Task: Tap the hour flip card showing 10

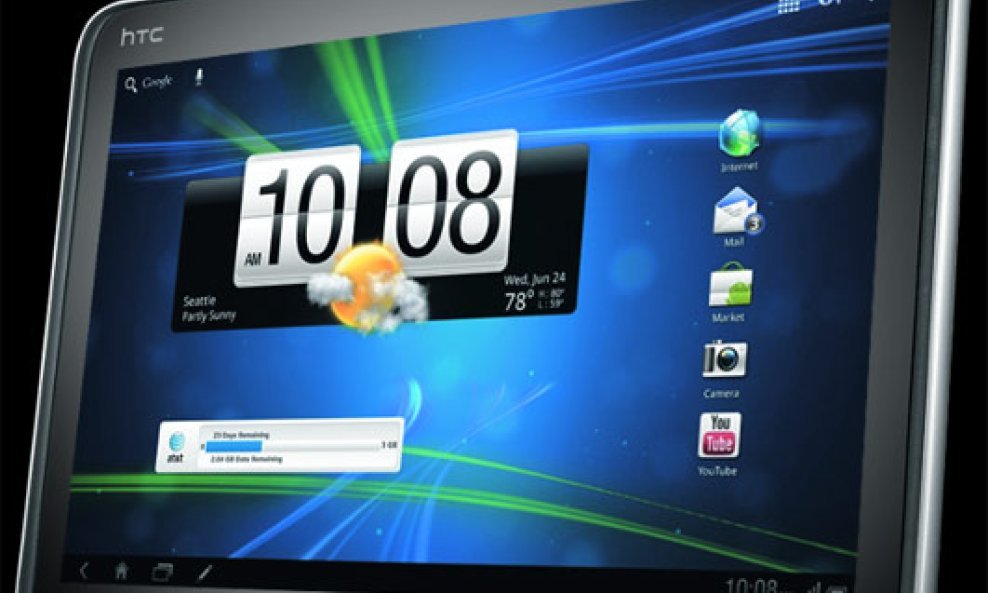Action: pos(296,214)
